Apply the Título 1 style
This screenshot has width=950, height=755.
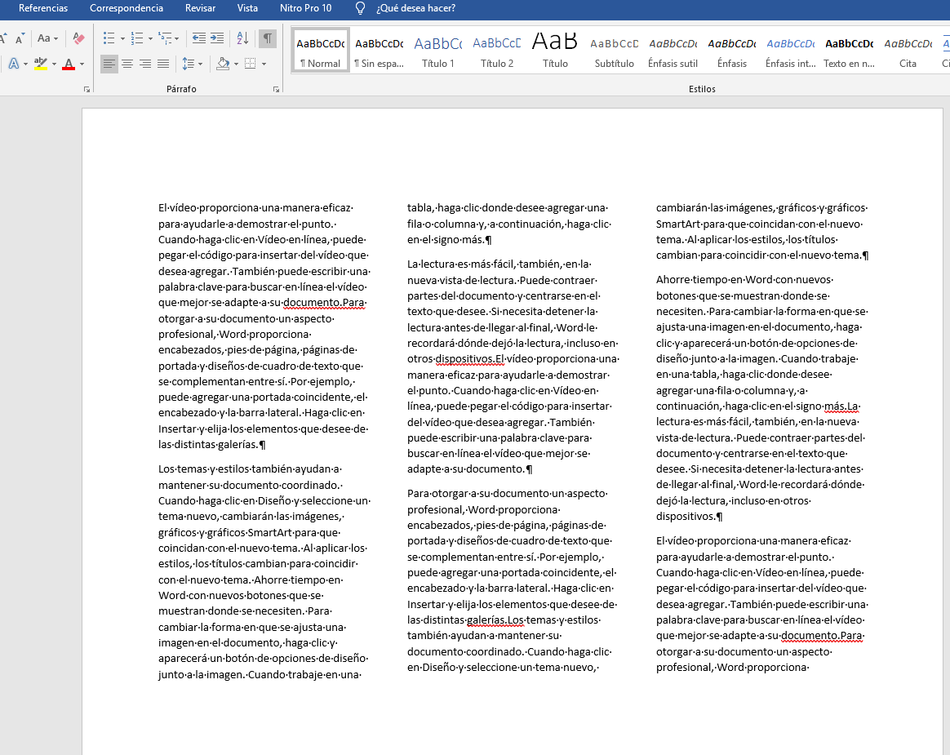coord(438,51)
